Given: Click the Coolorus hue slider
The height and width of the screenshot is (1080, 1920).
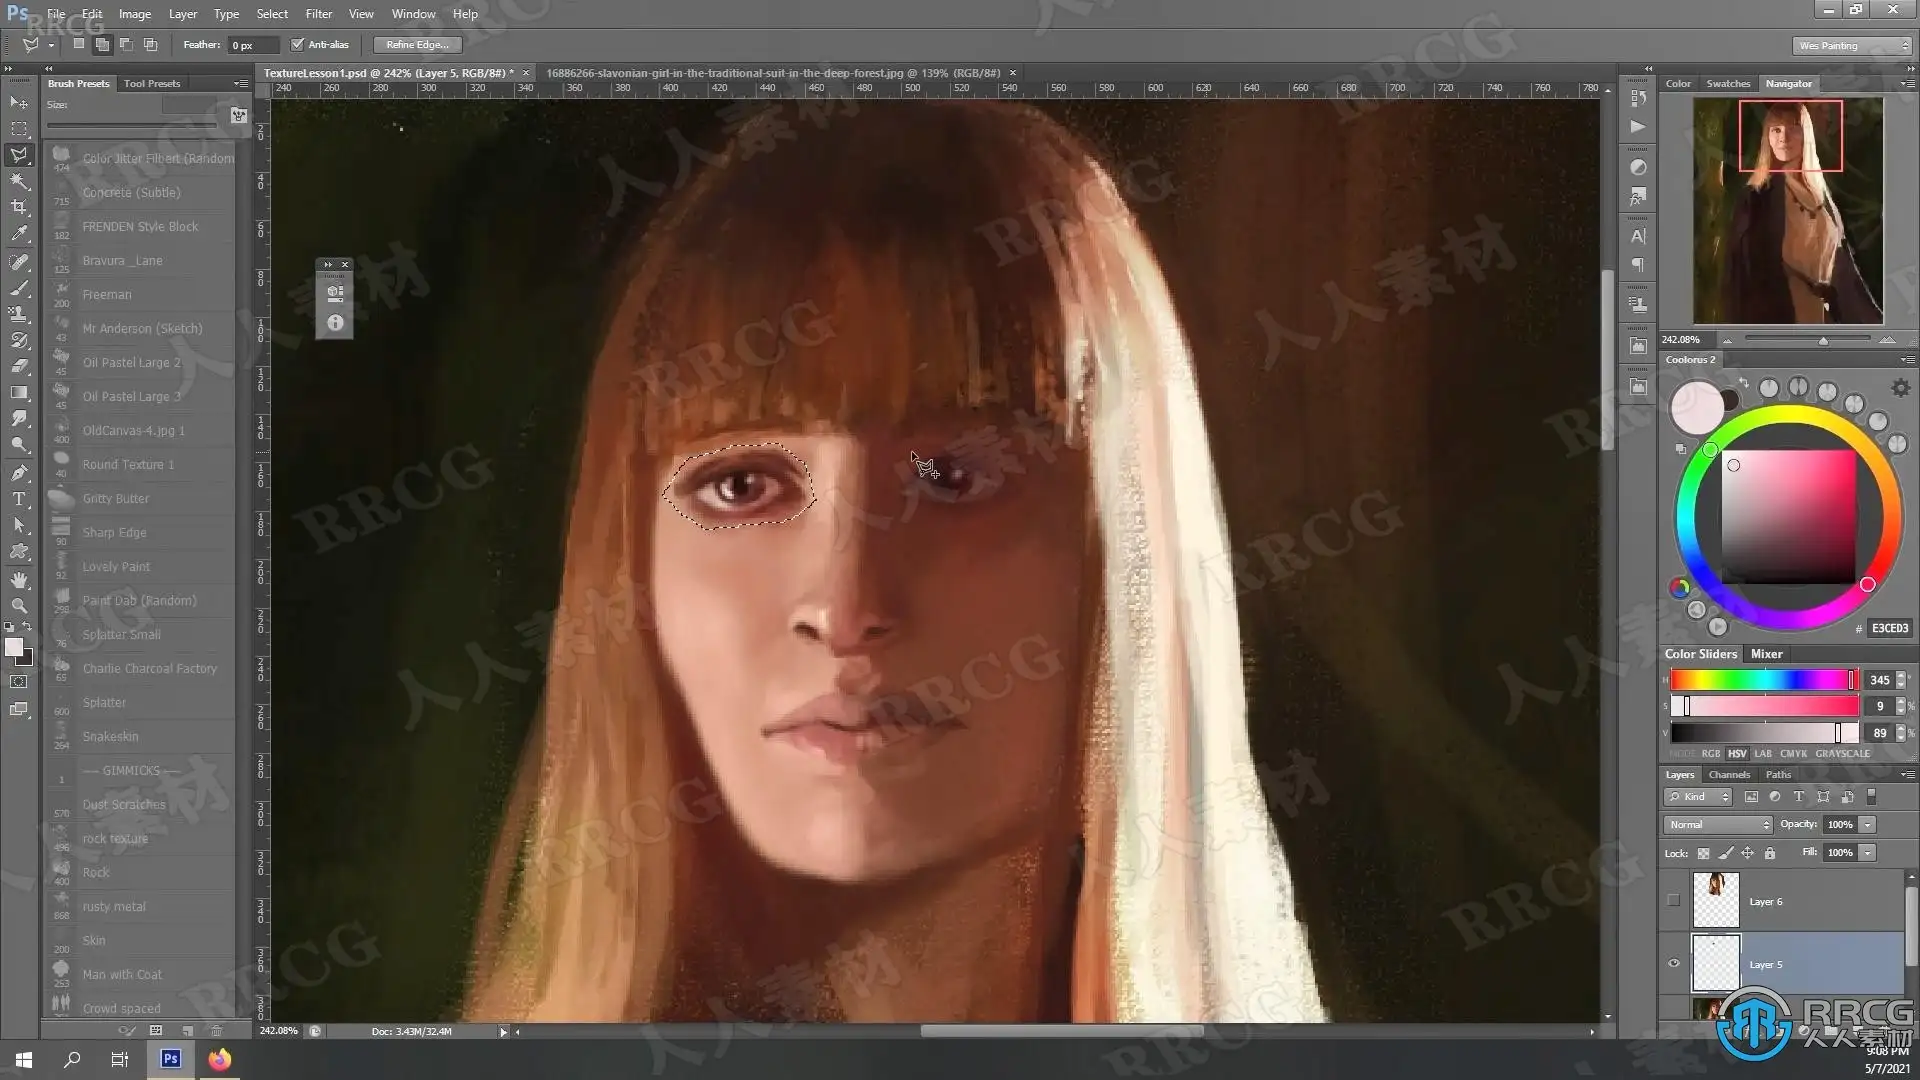Looking at the screenshot, I should tap(1764, 680).
